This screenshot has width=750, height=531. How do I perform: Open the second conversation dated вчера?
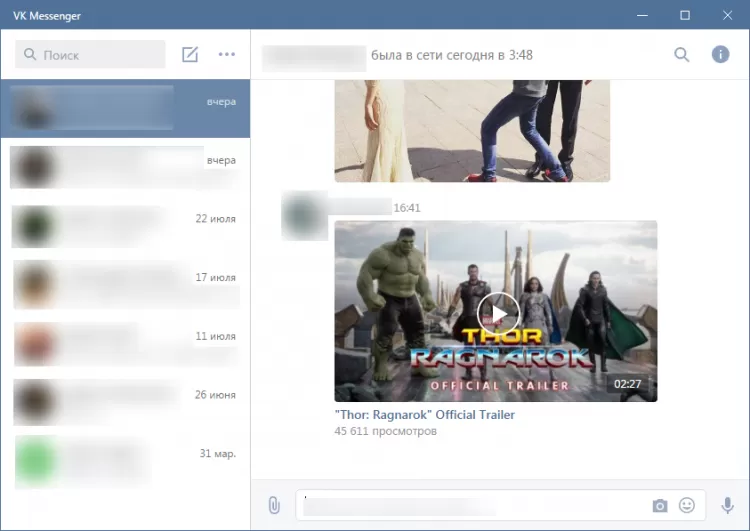125,167
